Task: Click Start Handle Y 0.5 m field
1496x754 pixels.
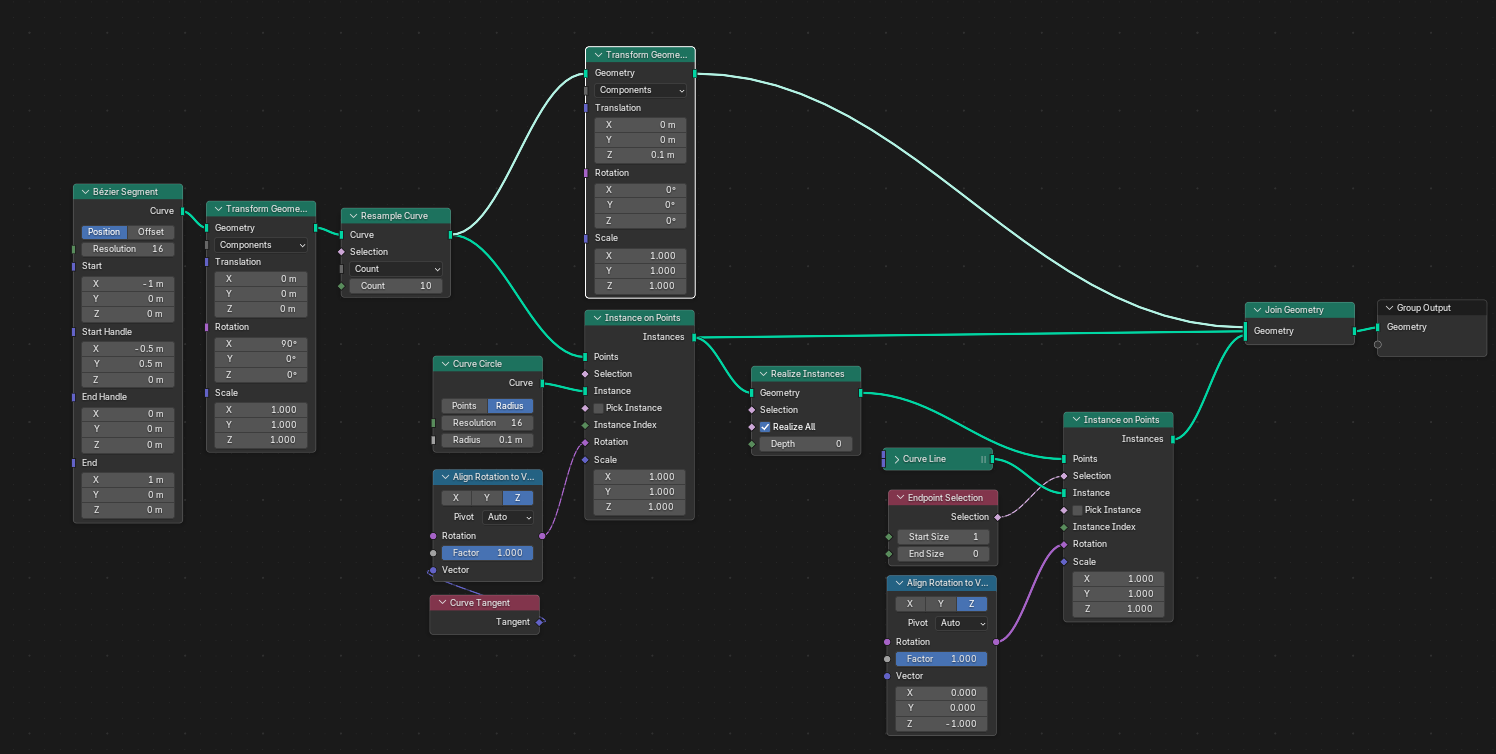Action: tap(128, 364)
